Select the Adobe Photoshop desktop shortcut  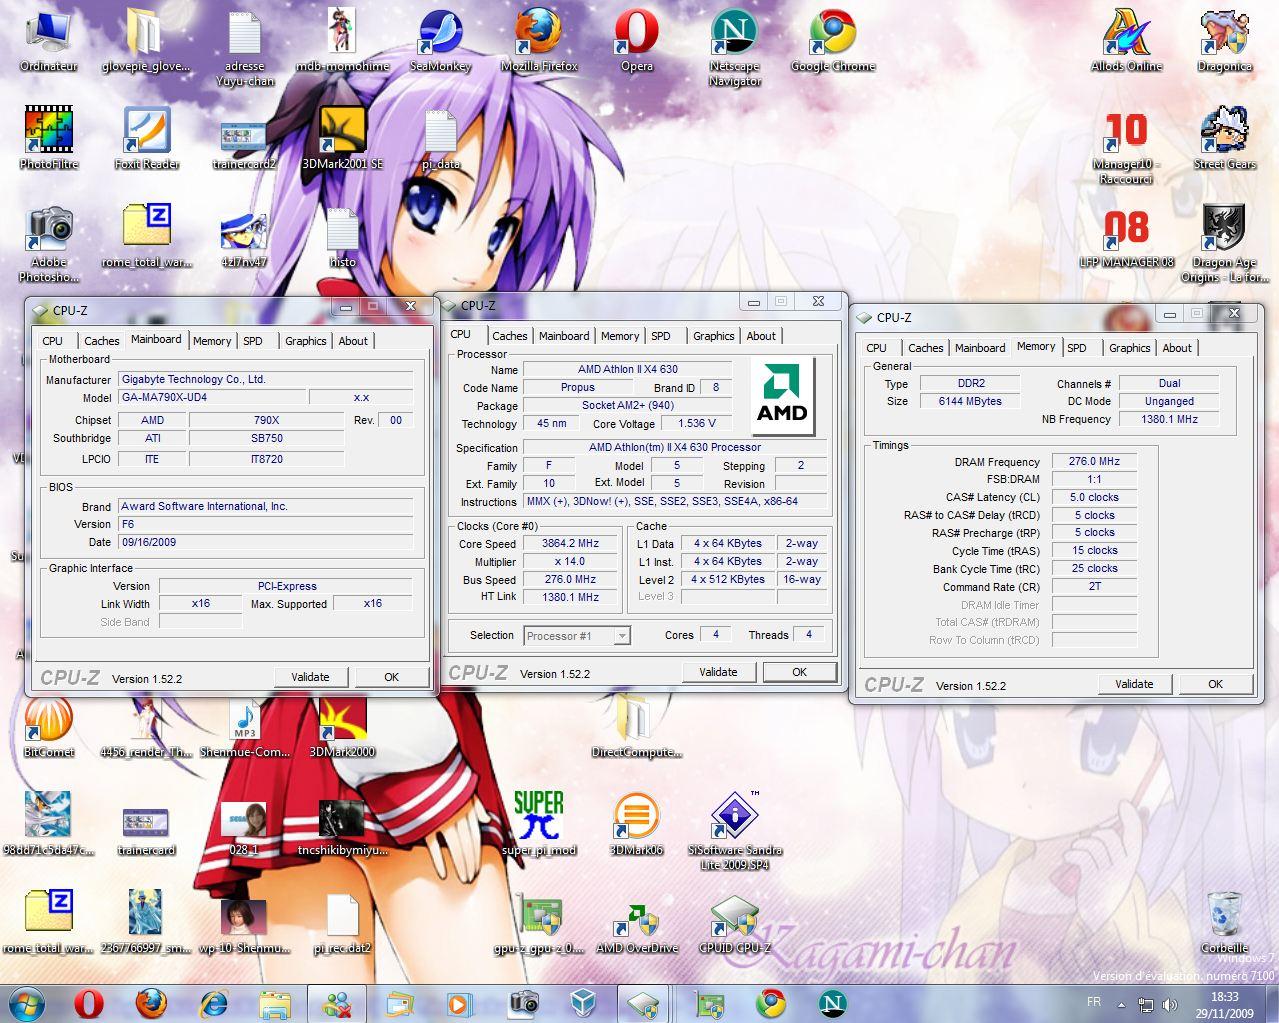pyautogui.click(x=49, y=244)
